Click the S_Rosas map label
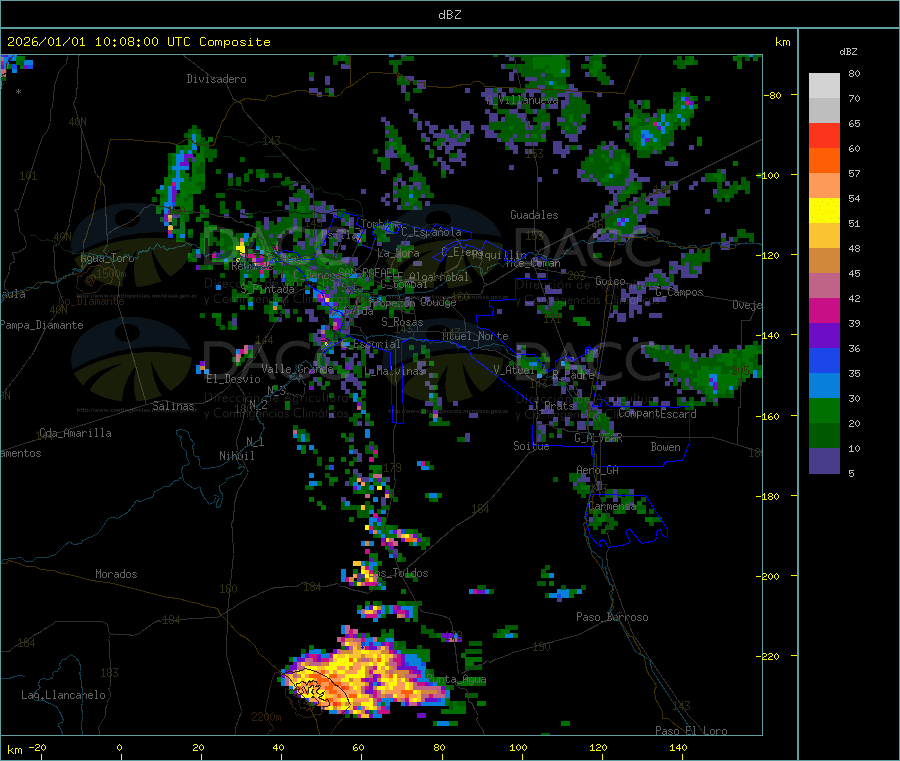Screen dimensions: 900x761 tap(402, 323)
